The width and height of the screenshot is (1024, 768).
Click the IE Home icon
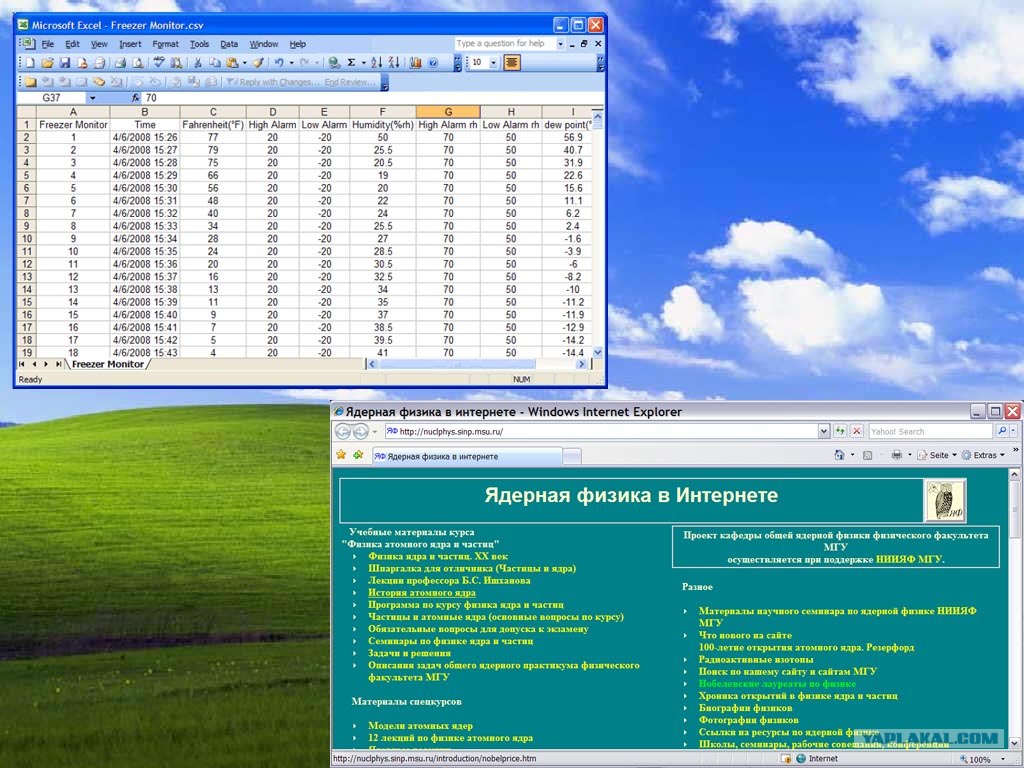[x=839, y=455]
